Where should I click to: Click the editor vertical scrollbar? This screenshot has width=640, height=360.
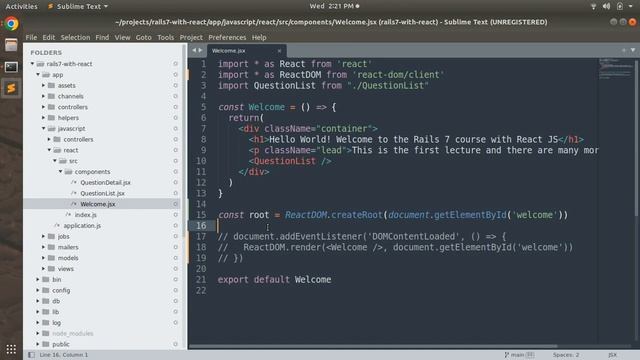tap(636, 139)
